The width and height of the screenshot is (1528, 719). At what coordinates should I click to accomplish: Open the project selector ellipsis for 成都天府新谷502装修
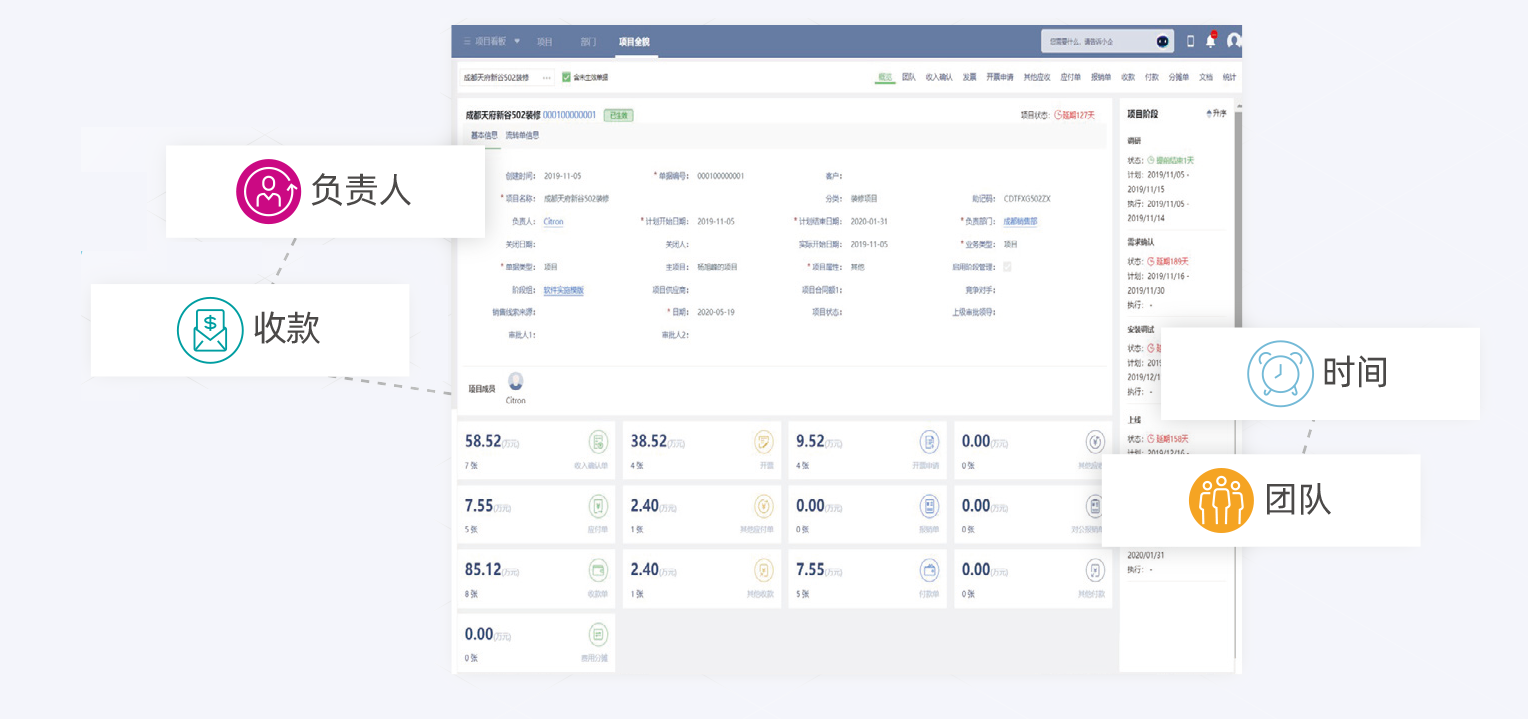click(547, 77)
